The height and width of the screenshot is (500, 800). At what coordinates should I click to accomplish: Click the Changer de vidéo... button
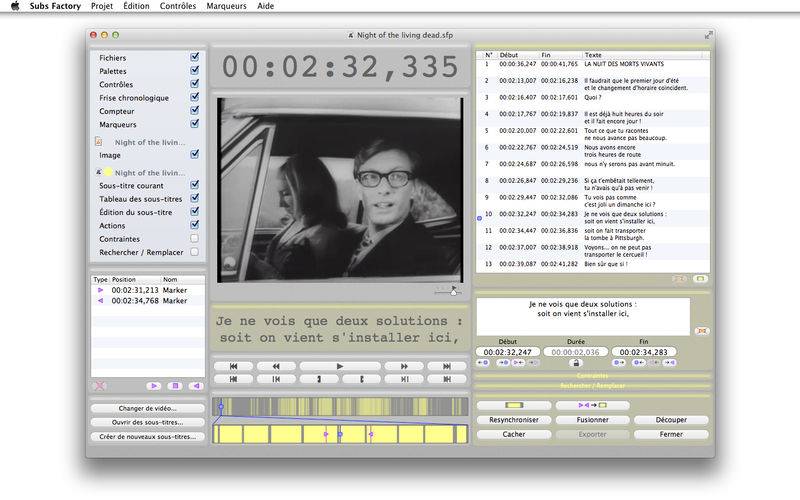tap(147, 408)
